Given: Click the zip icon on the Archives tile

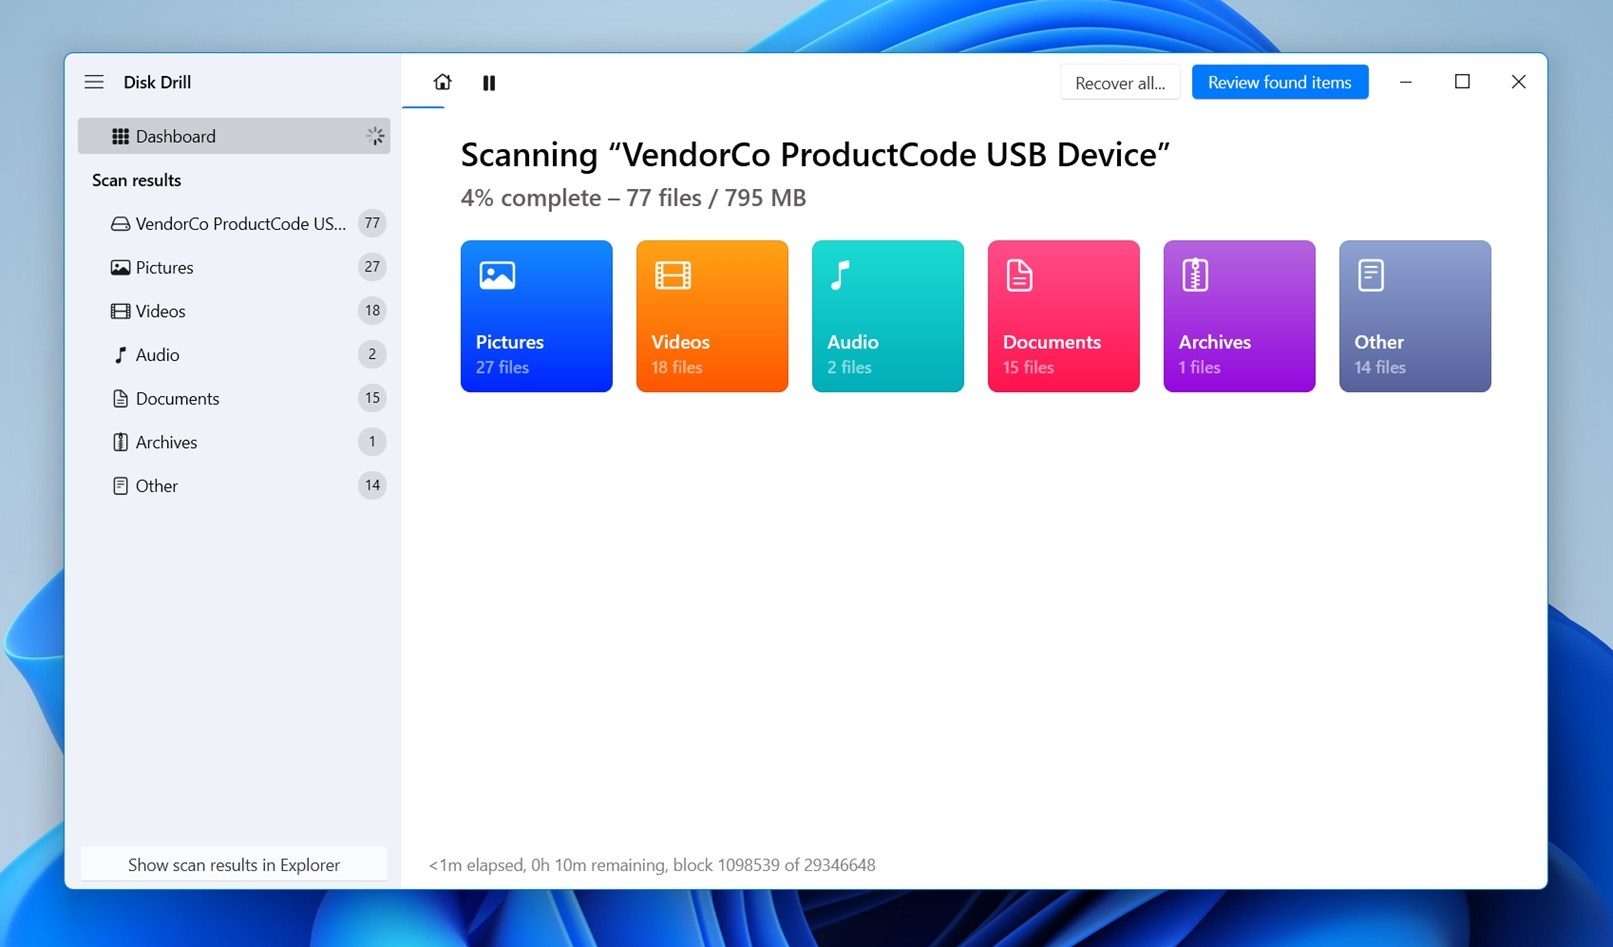Looking at the screenshot, I should [1195, 275].
